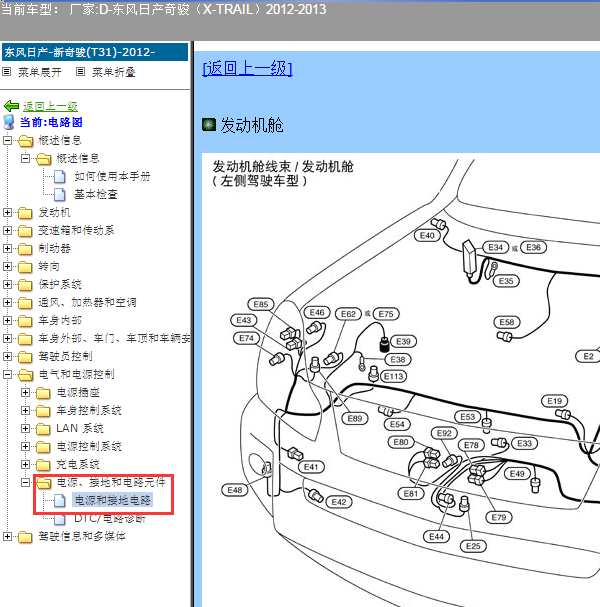Click 当前:电路图 label in sidebar
This screenshot has width=600, height=607.
[51, 122]
